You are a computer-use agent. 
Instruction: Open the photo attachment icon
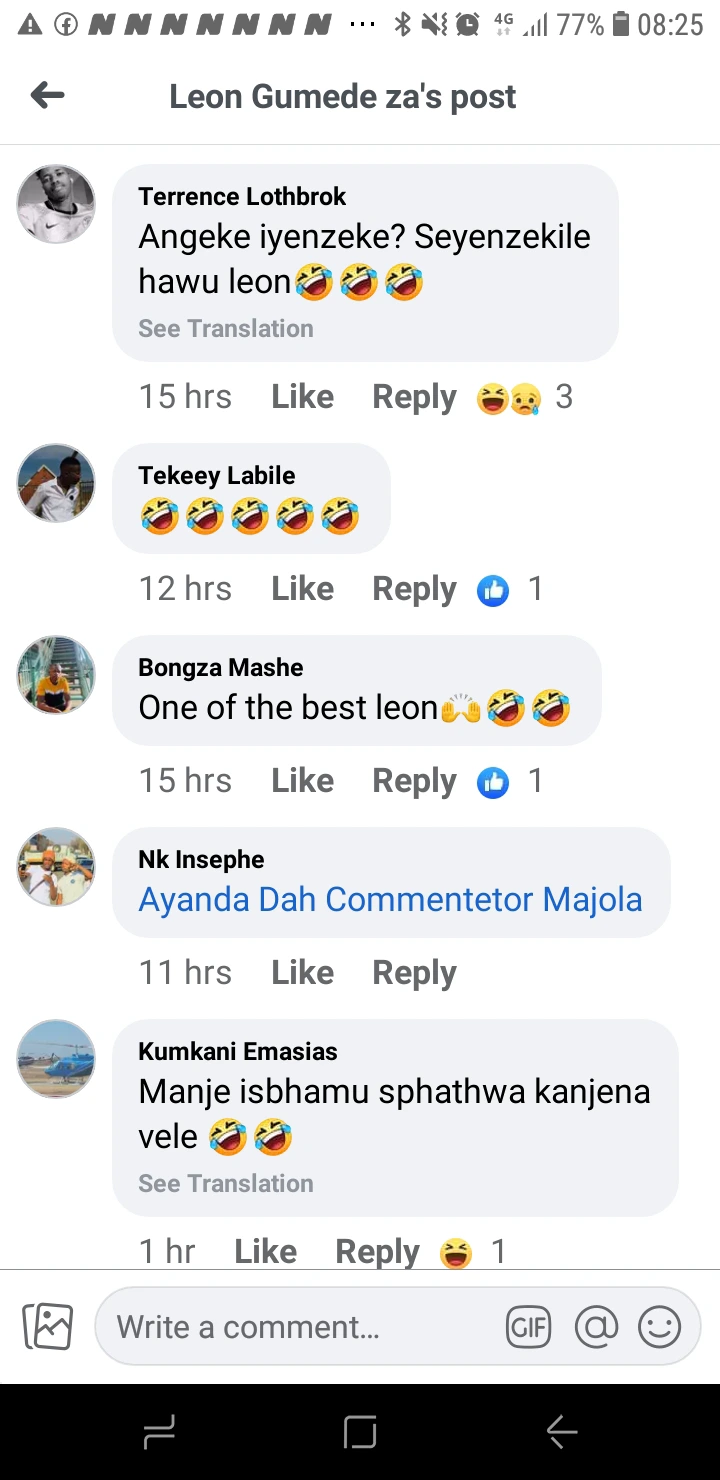48,1327
